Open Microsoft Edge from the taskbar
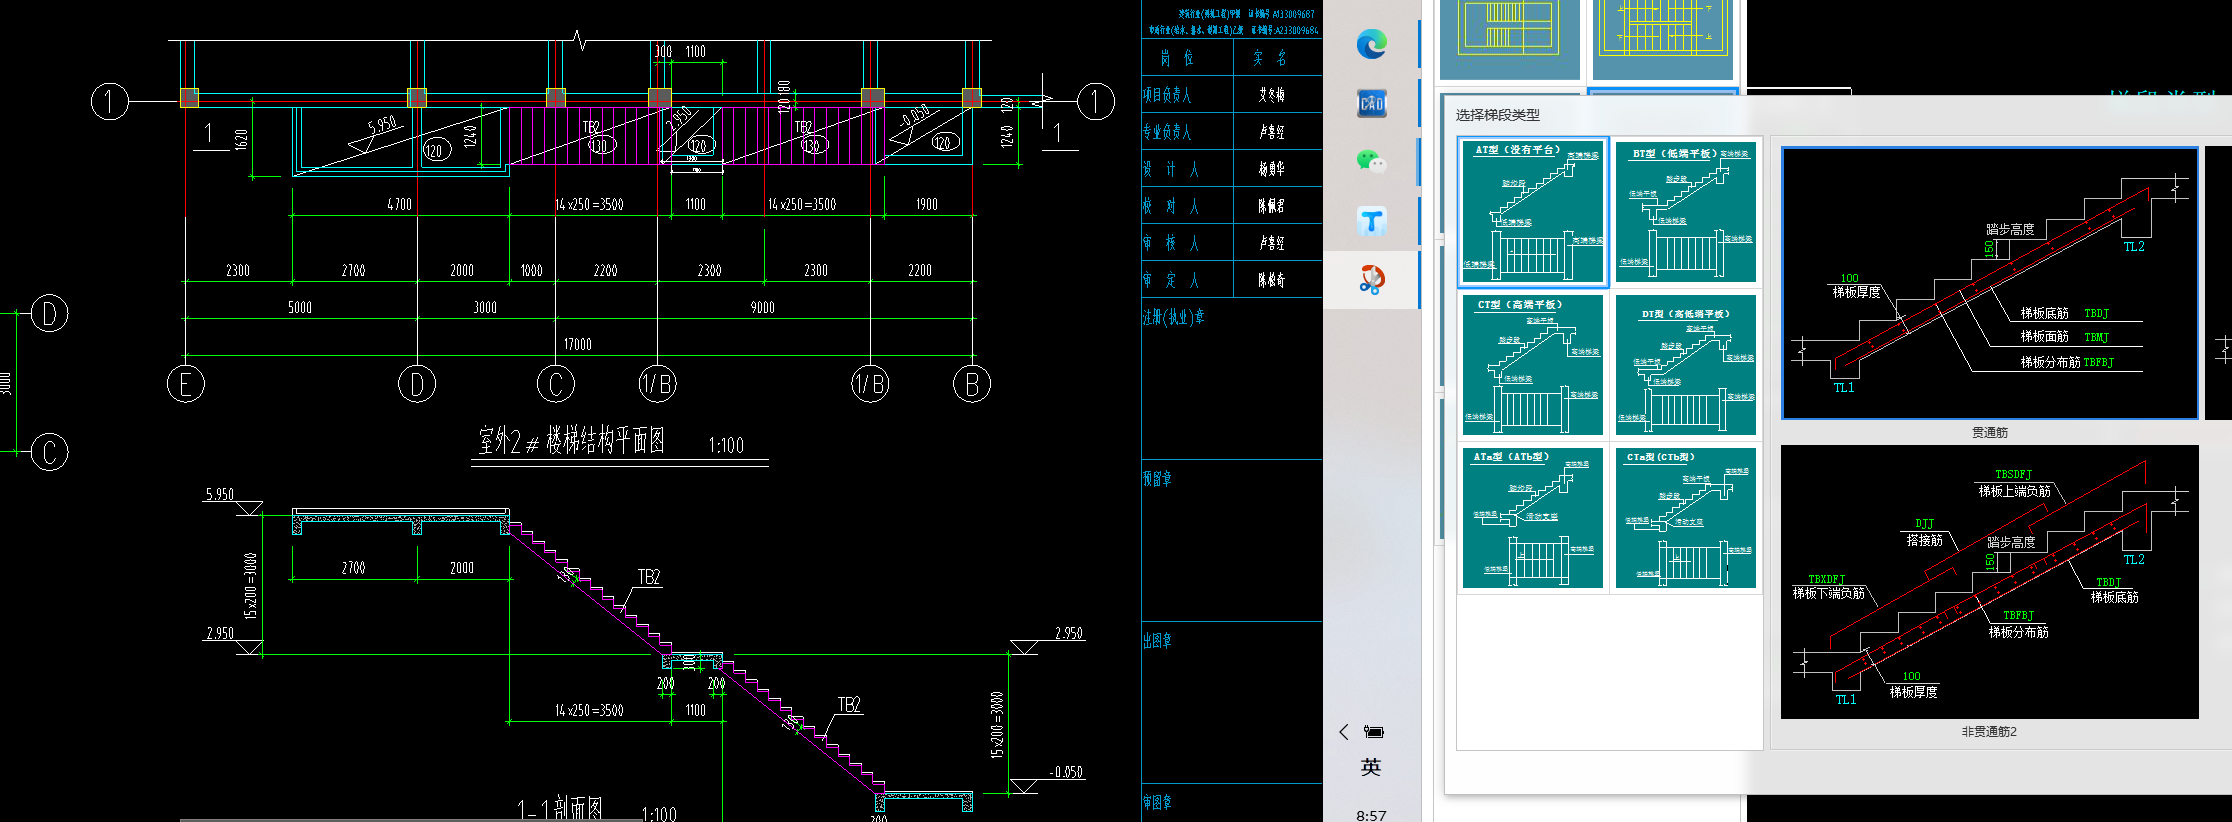 [x=1371, y=44]
